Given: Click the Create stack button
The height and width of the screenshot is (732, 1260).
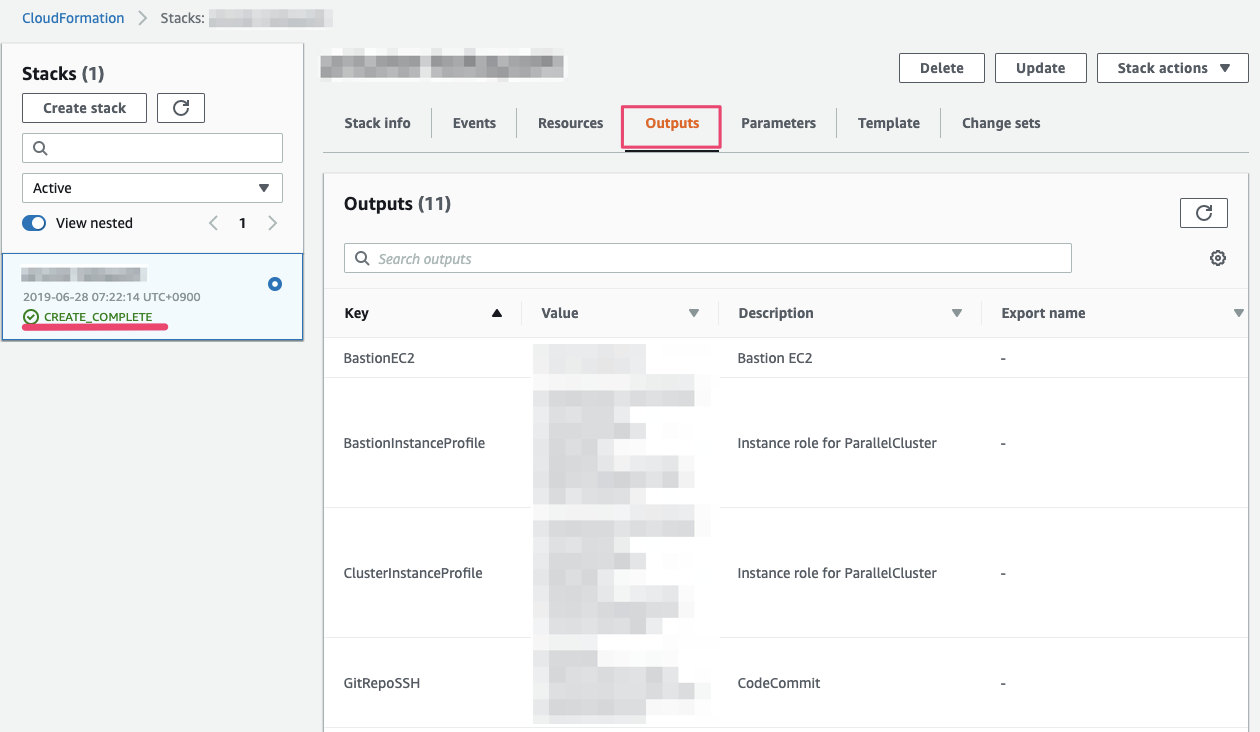Looking at the screenshot, I should pos(84,108).
